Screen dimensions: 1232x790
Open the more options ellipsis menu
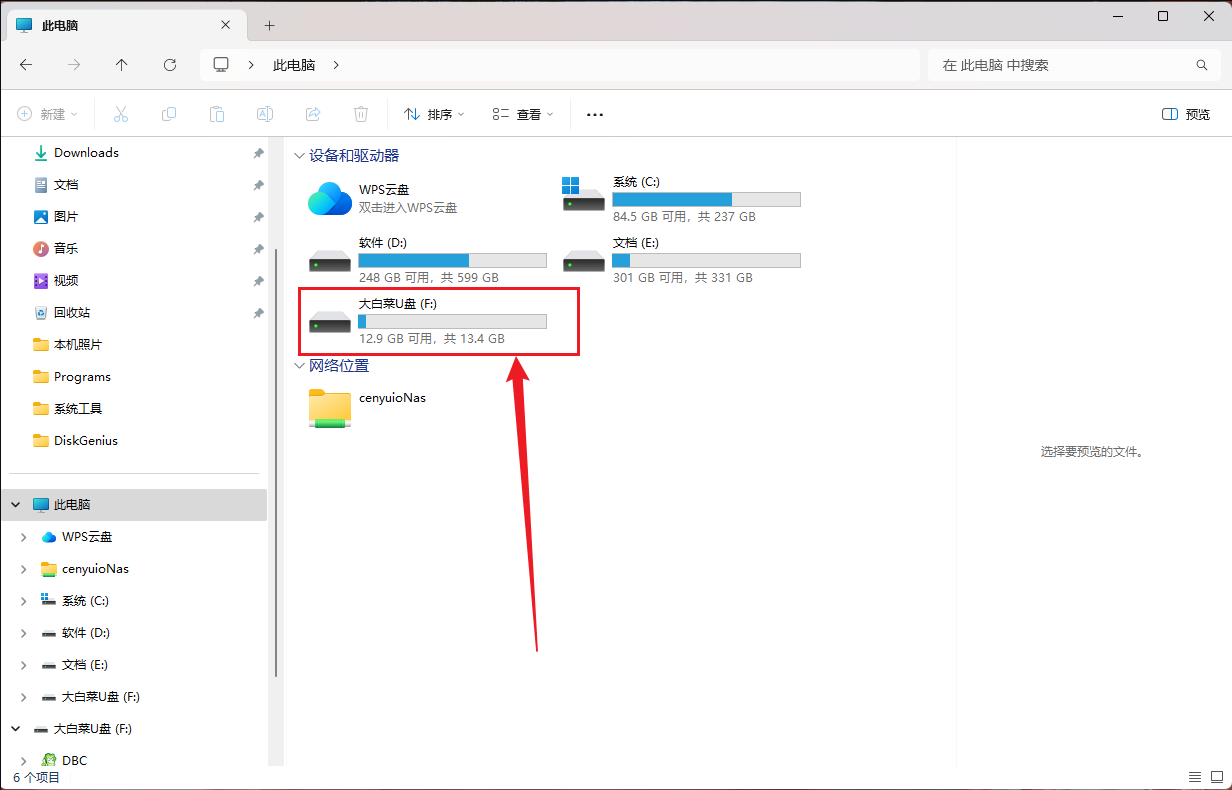[x=595, y=114]
